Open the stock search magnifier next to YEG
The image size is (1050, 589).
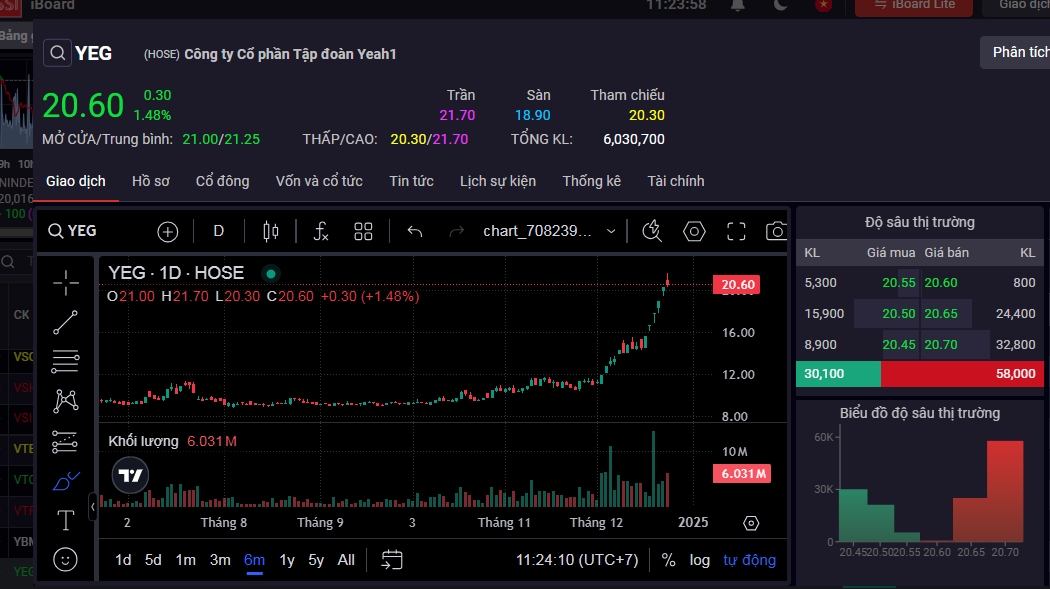pos(58,53)
